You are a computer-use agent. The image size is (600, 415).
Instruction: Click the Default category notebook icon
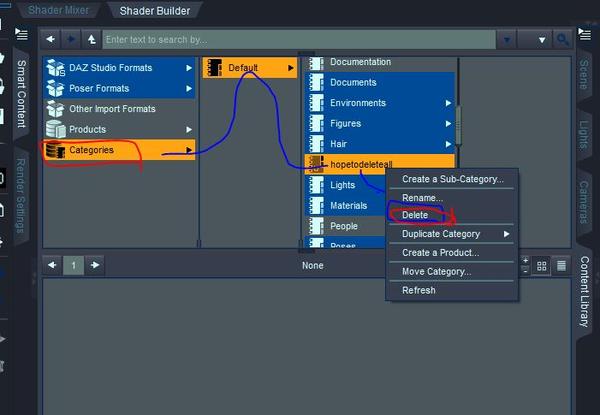[214, 68]
